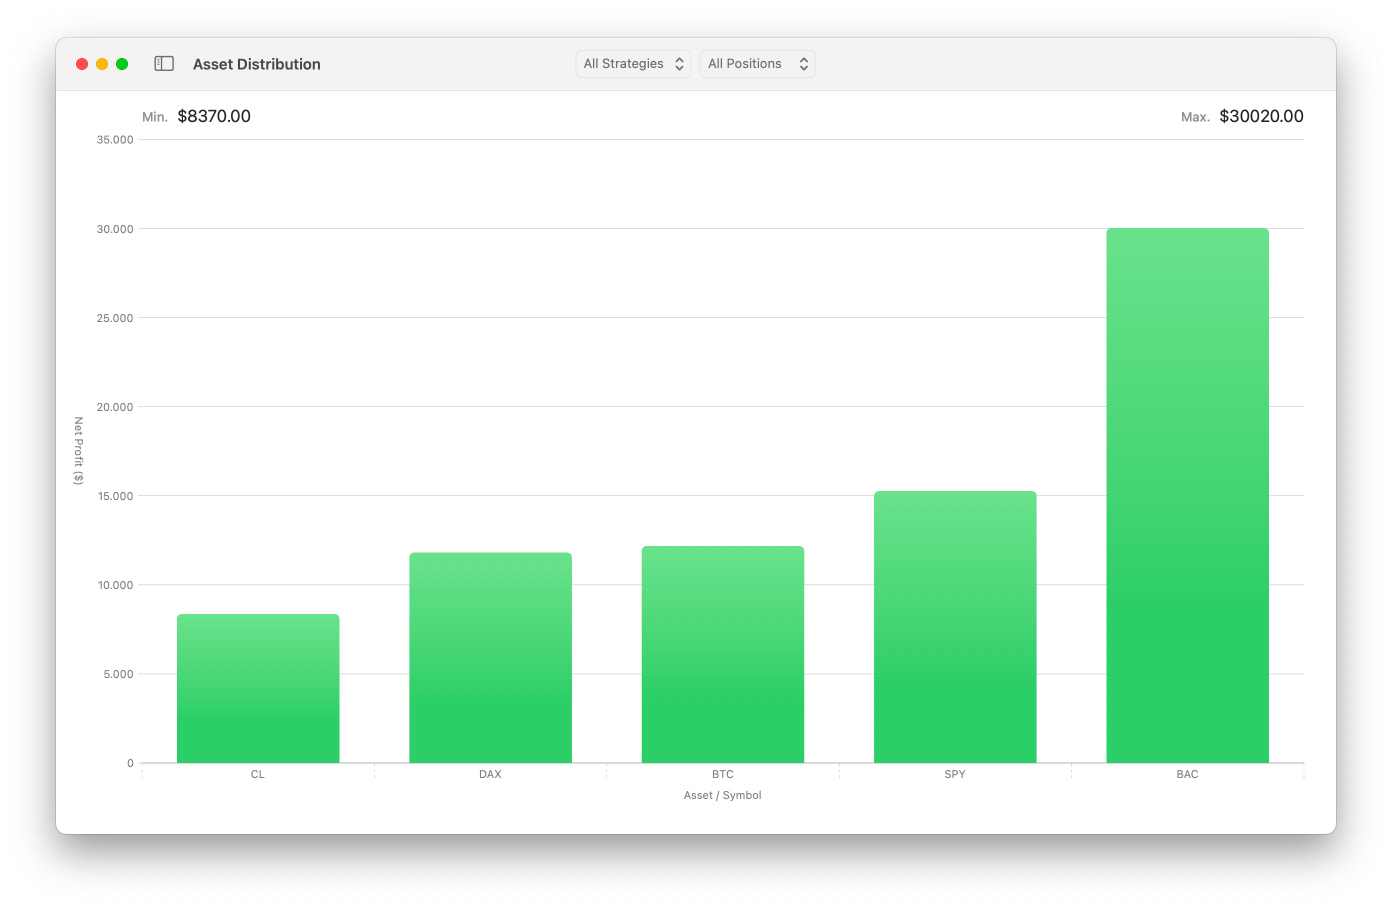Click the Max. label
Viewport: 1392px width, 908px height.
point(1195,117)
